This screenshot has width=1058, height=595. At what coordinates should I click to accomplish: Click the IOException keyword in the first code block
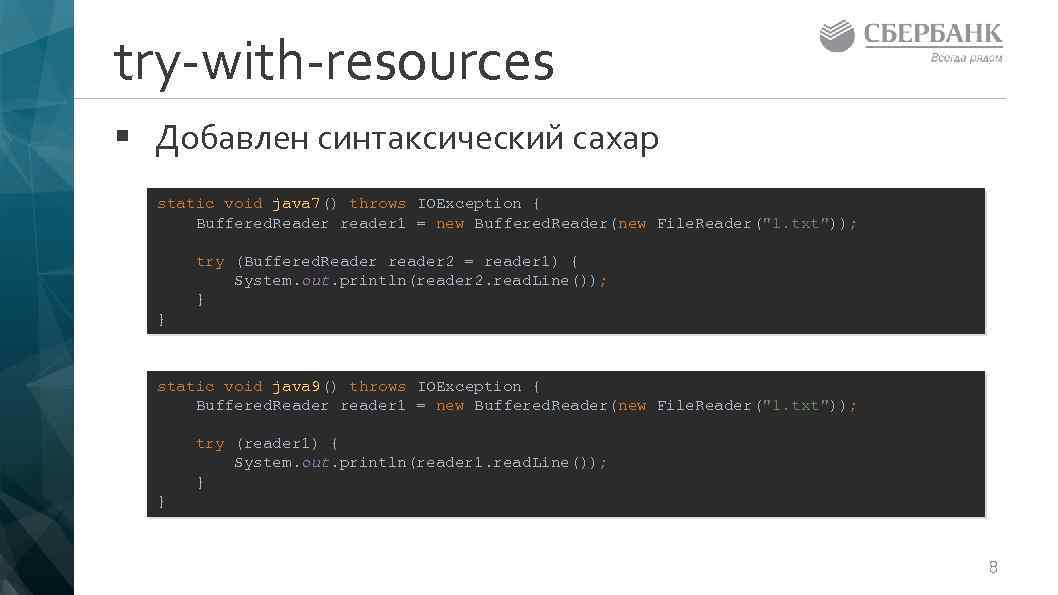pos(470,203)
